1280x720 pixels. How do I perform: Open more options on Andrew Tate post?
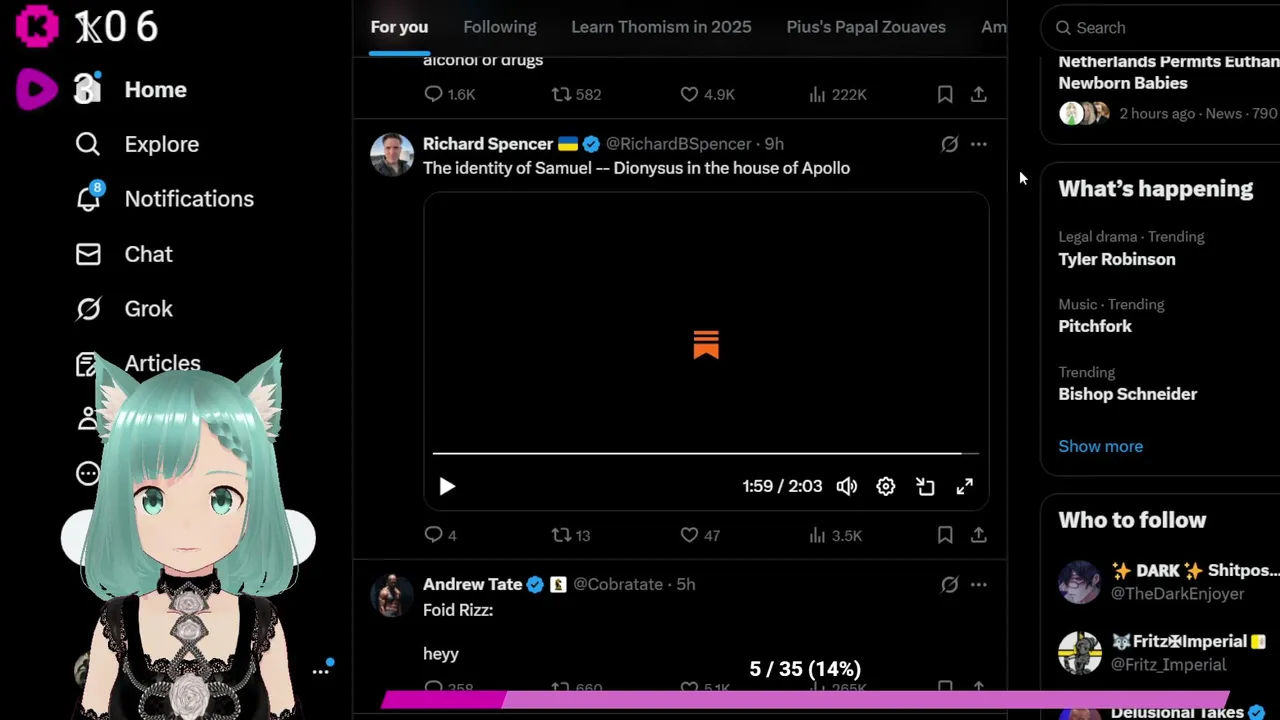979,584
